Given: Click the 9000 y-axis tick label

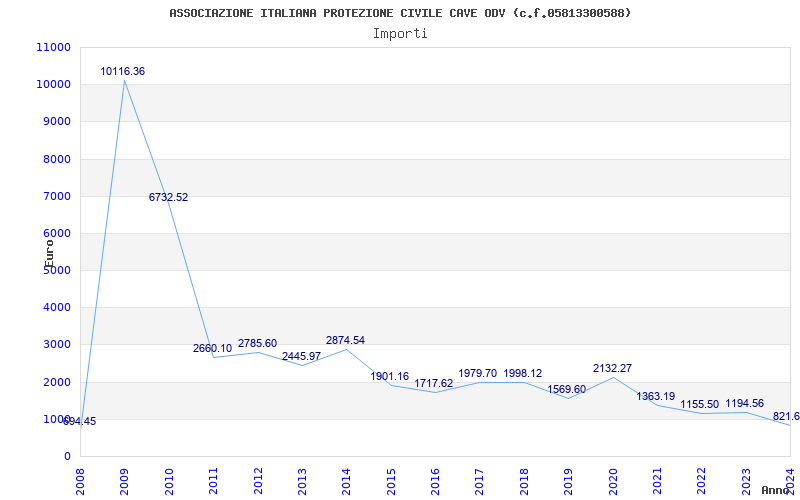Looking at the screenshot, I should pos(56,122).
